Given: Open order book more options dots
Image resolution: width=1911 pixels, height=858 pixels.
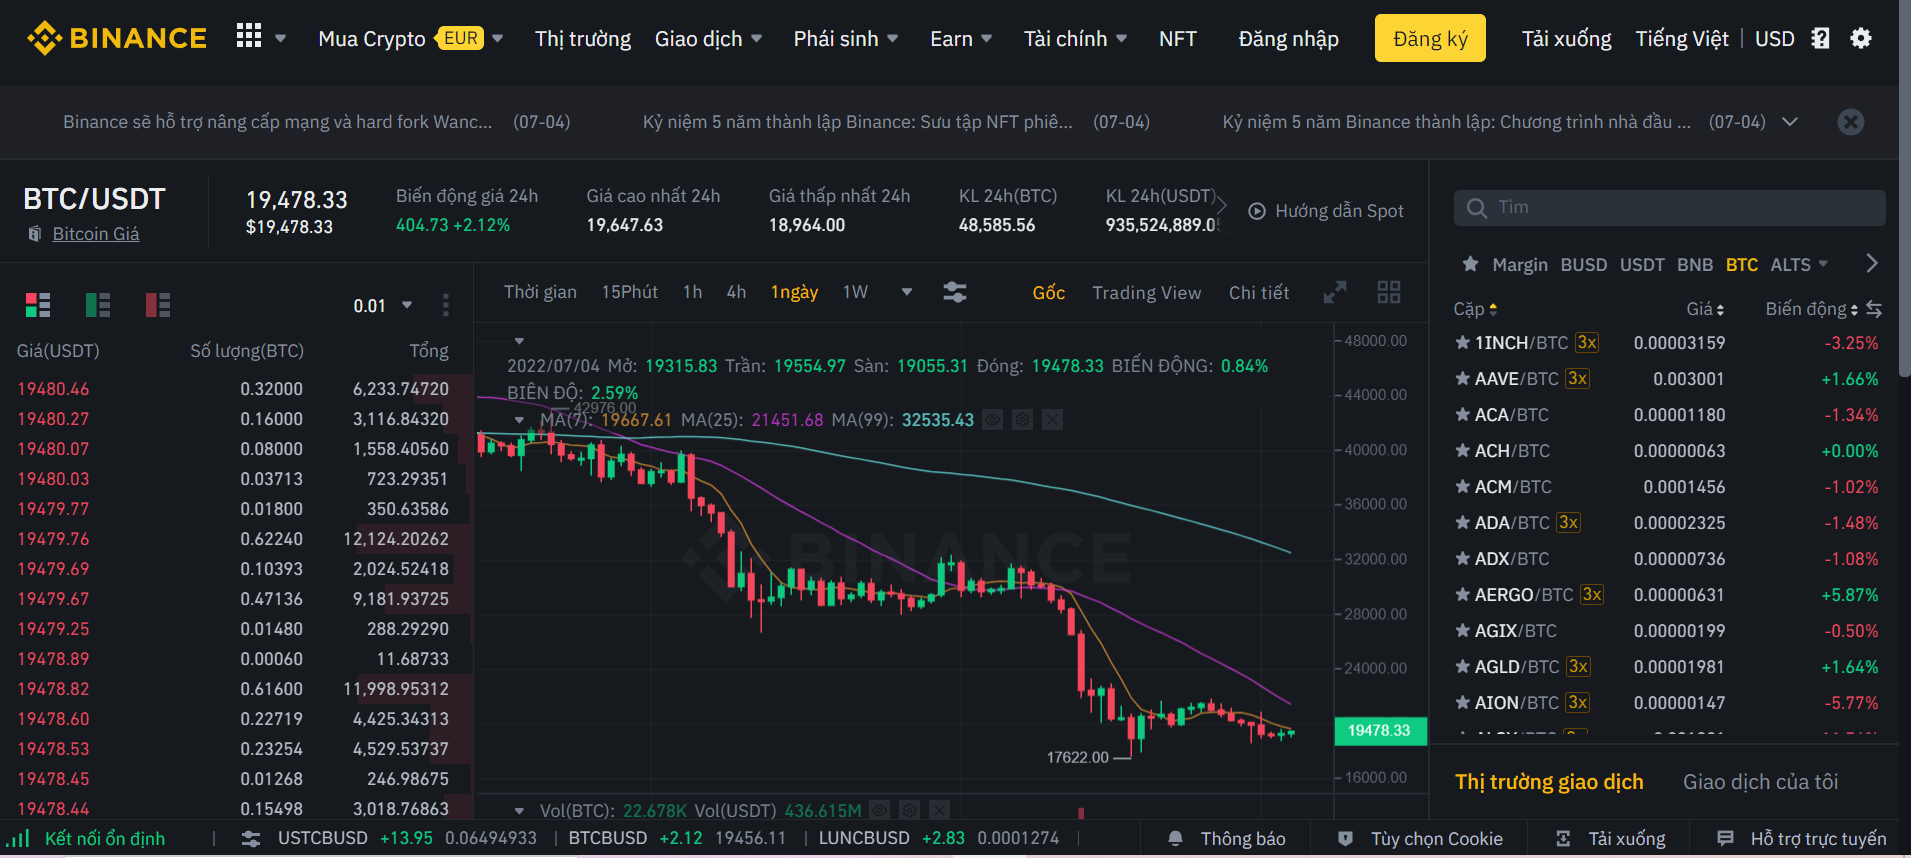Looking at the screenshot, I should pos(446,305).
